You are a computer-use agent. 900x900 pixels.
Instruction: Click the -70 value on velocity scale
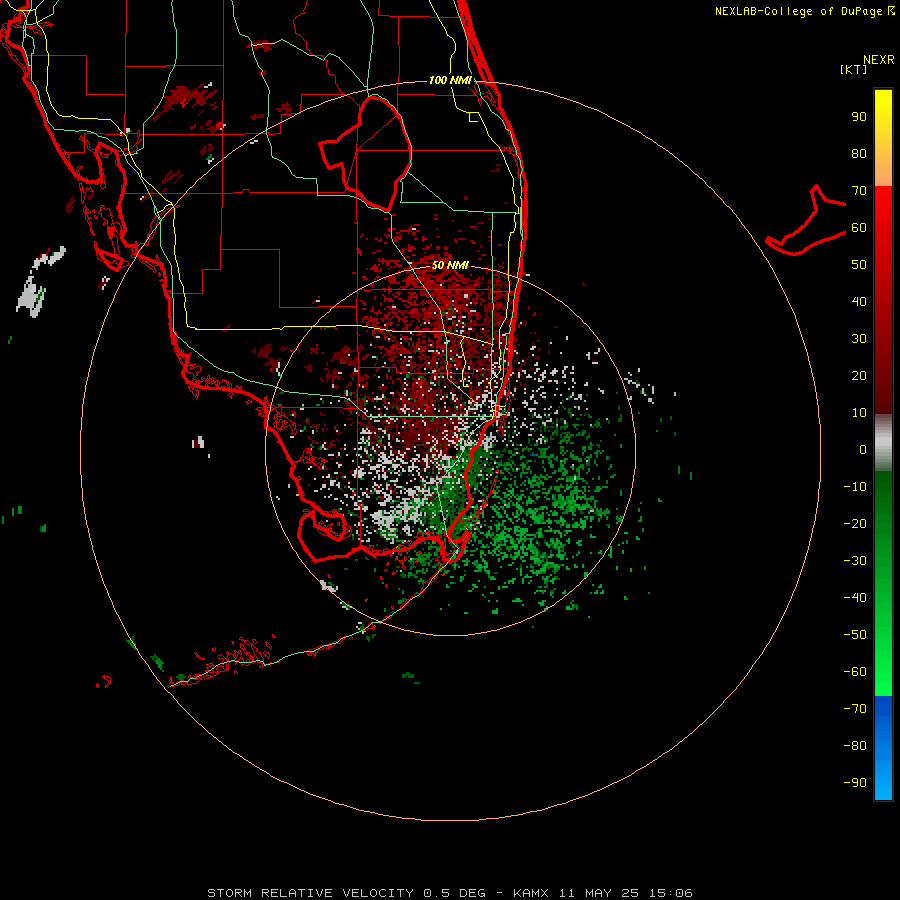coord(855,709)
